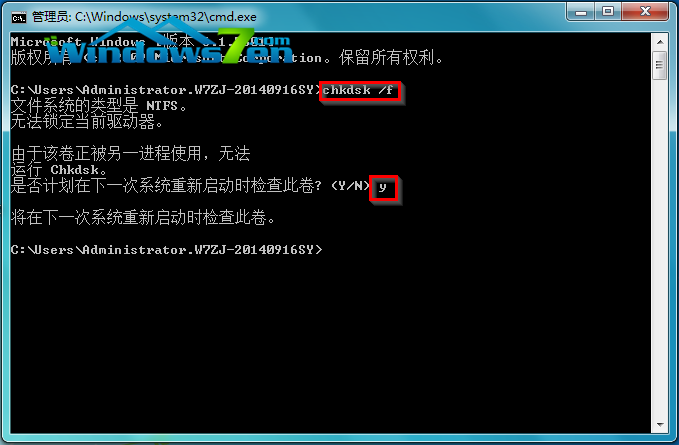The width and height of the screenshot is (679, 445).
Task: Click the last command prompt line
Action: [167, 250]
